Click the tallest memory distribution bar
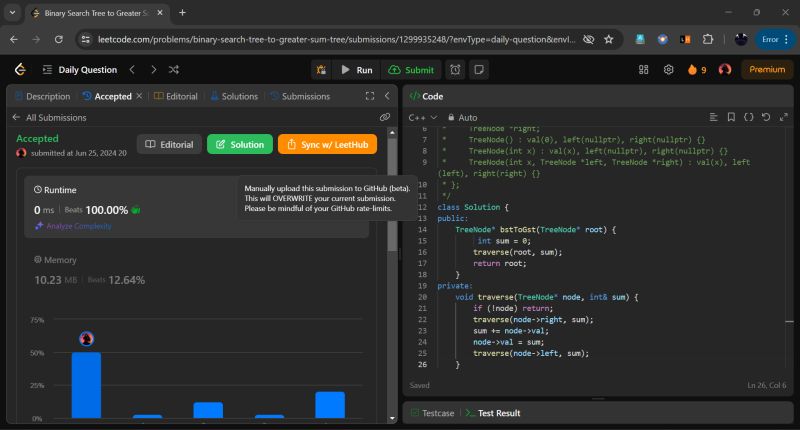The image size is (800, 430). 86,385
